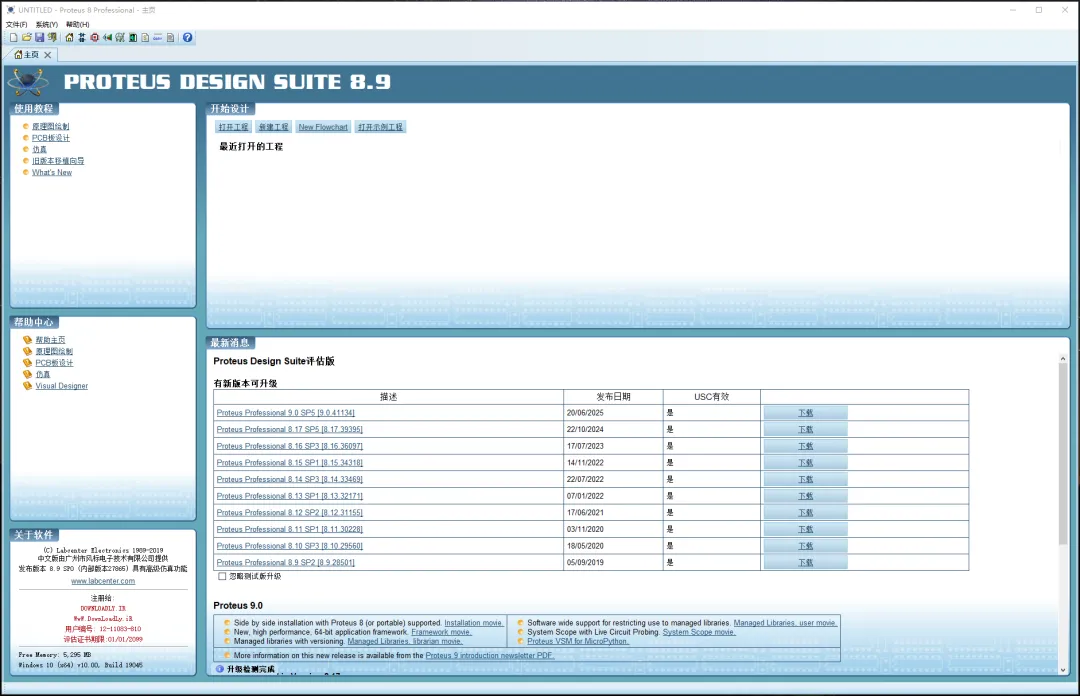This screenshot has width=1080, height=696.
Task: Click the news panel vertical scrollbar thumb
Action: (x=1063, y=453)
